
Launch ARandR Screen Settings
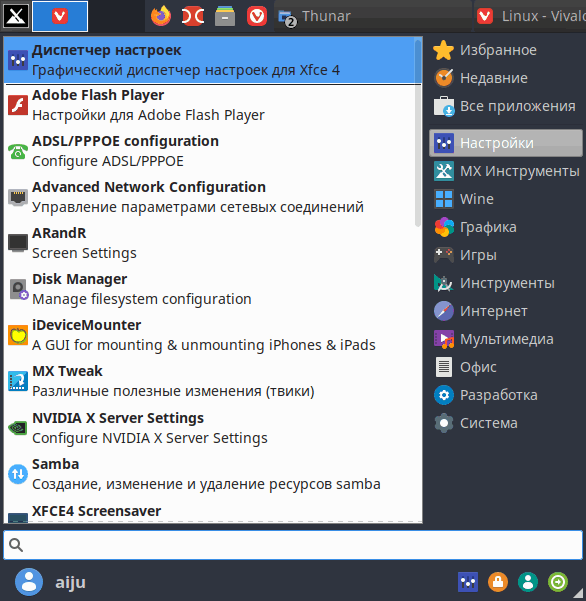[x=213, y=243]
